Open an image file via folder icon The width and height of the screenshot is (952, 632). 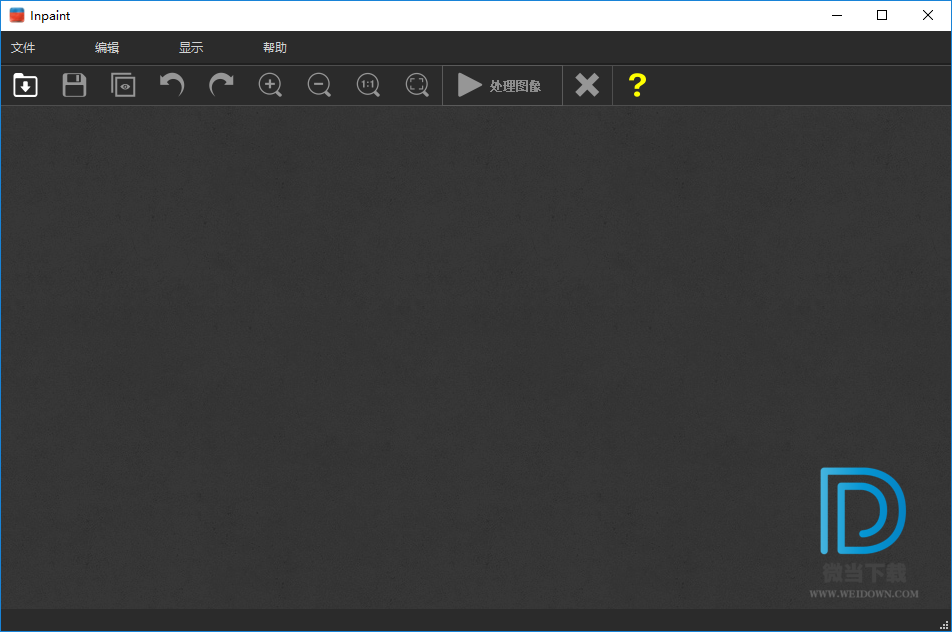pyautogui.click(x=26, y=85)
